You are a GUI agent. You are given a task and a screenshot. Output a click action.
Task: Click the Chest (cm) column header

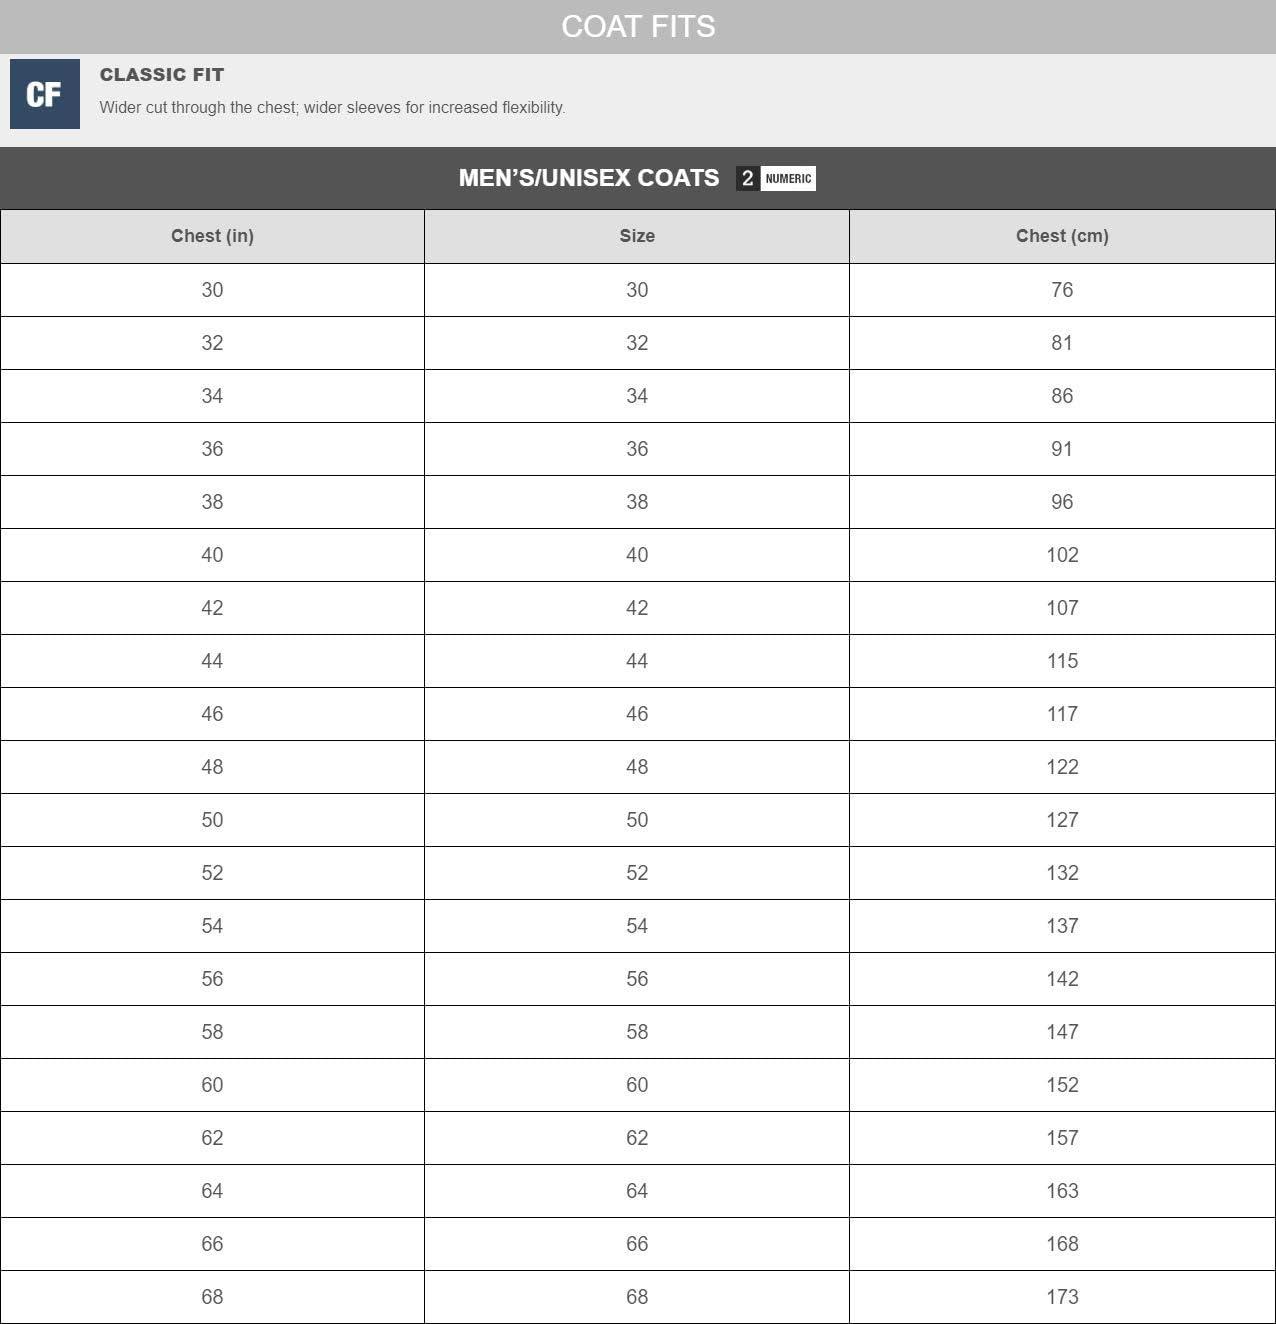coord(1062,236)
